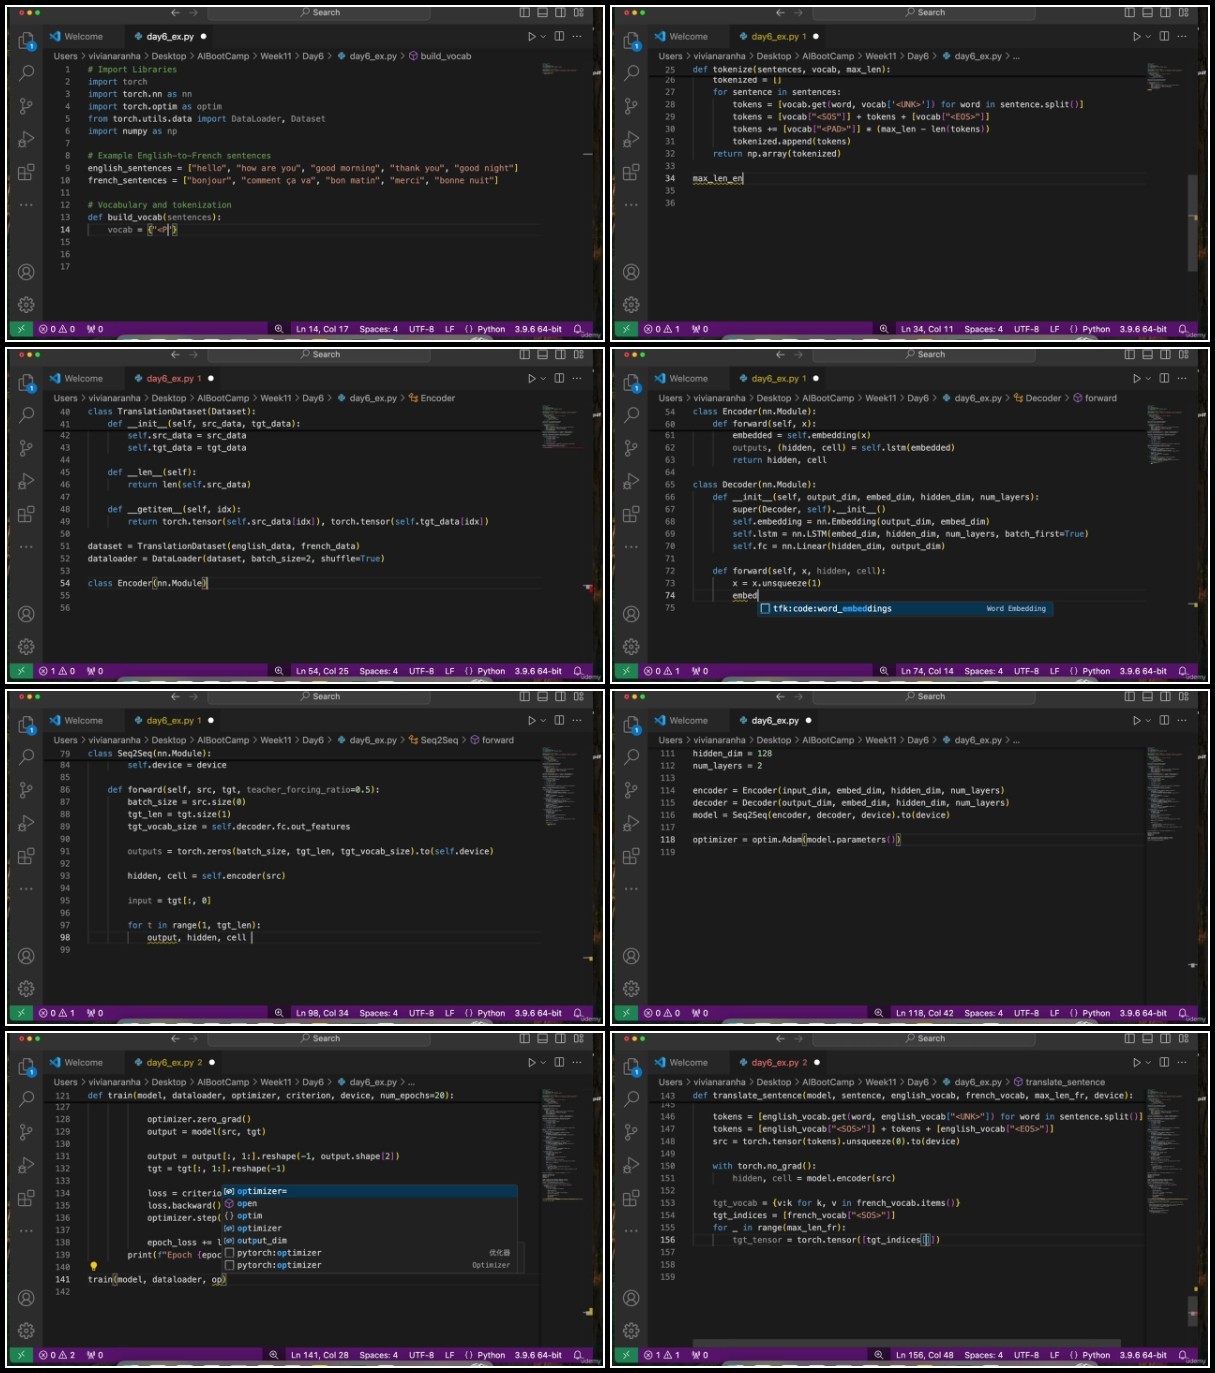Viewport: 1215px width, 1373px height.
Task: Open Manage gear in the Encoder breadcrumb window
Action: [x=26, y=647]
